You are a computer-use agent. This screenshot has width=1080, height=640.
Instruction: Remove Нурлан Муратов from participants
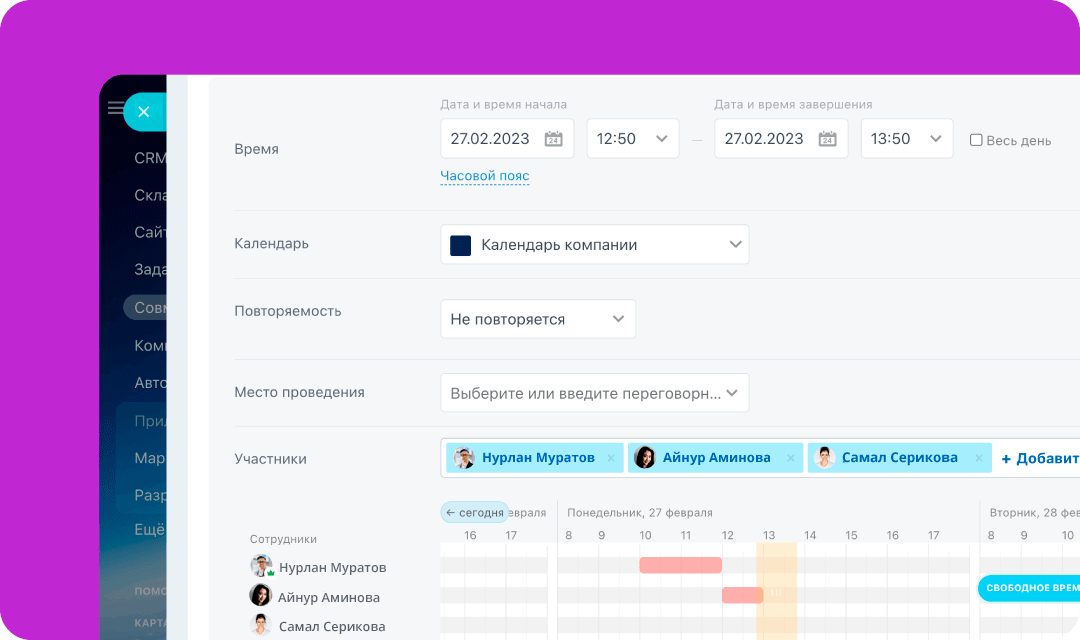coord(611,458)
